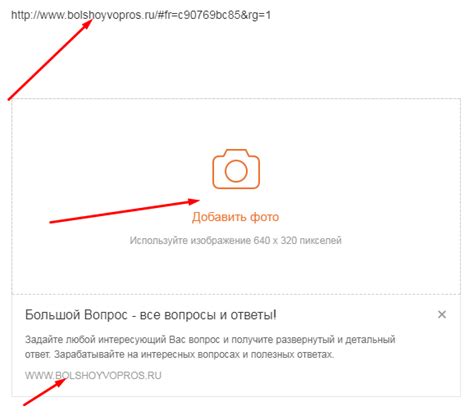Click the "#fr=c90769bc85" part of the URL
This screenshot has height=420, width=474.
pyautogui.click(x=199, y=15)
